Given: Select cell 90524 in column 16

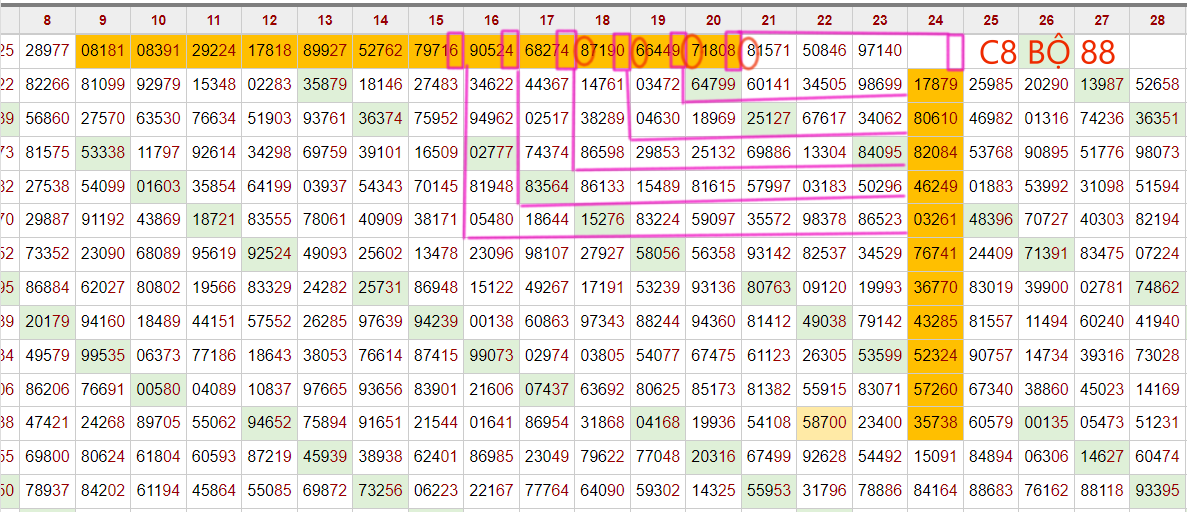Looking at the screenshot, I should [491, 51].
